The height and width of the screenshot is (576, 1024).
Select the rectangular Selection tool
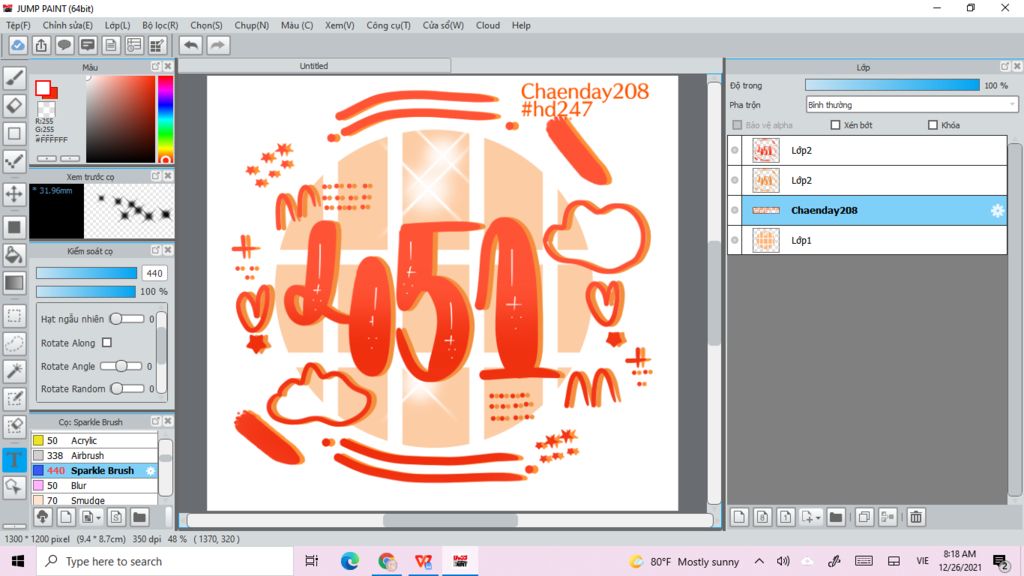[x=14, y=316]
